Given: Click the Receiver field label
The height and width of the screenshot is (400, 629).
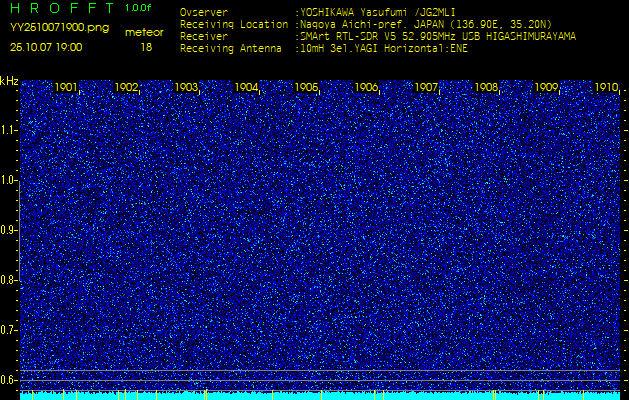Looking at the screenshot, I should [x=204, y=37].
